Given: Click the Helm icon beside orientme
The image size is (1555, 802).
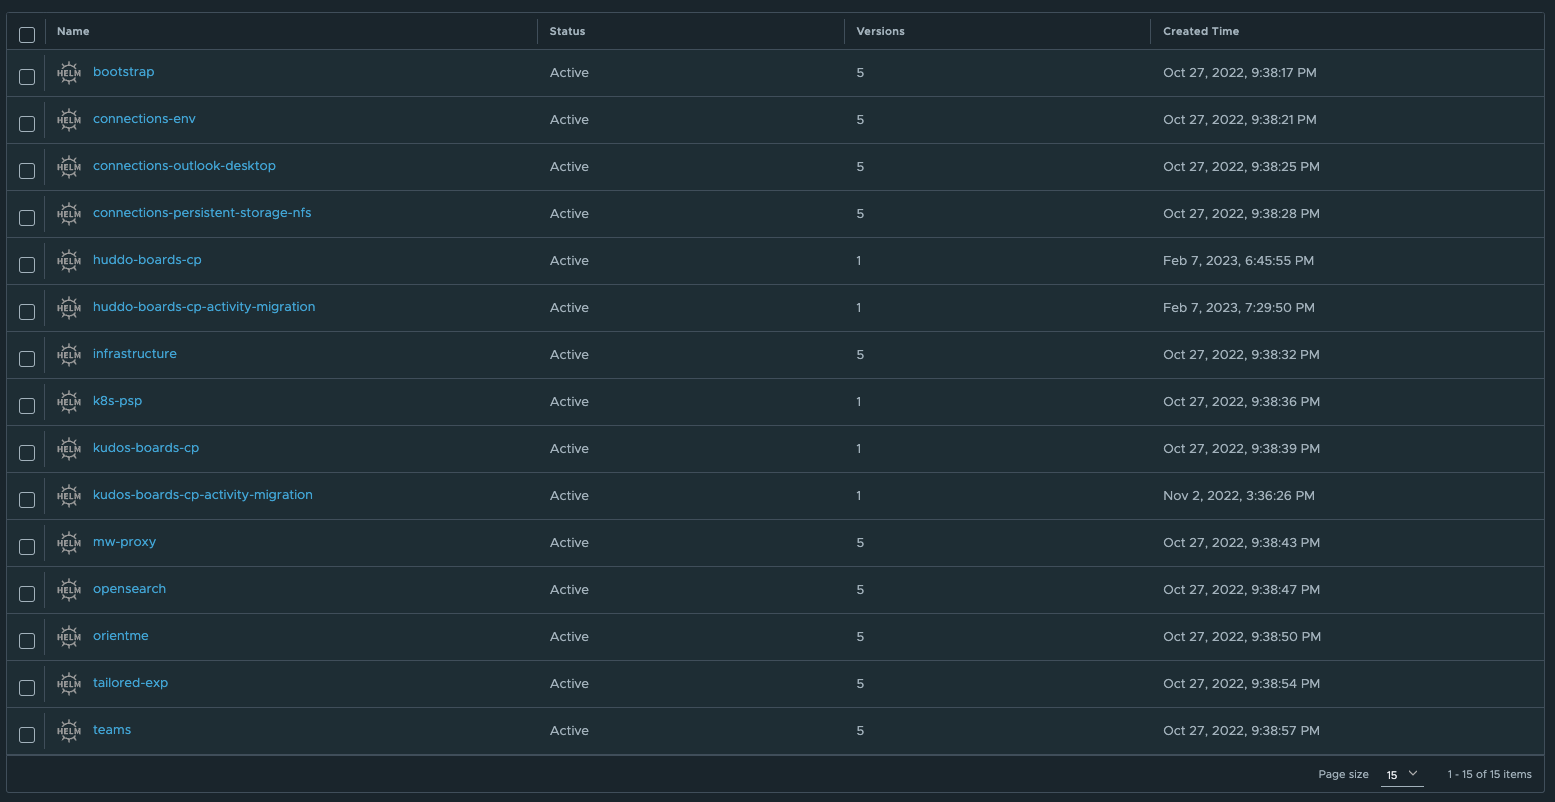Looking at the screenshot, I should coord(68,637).
